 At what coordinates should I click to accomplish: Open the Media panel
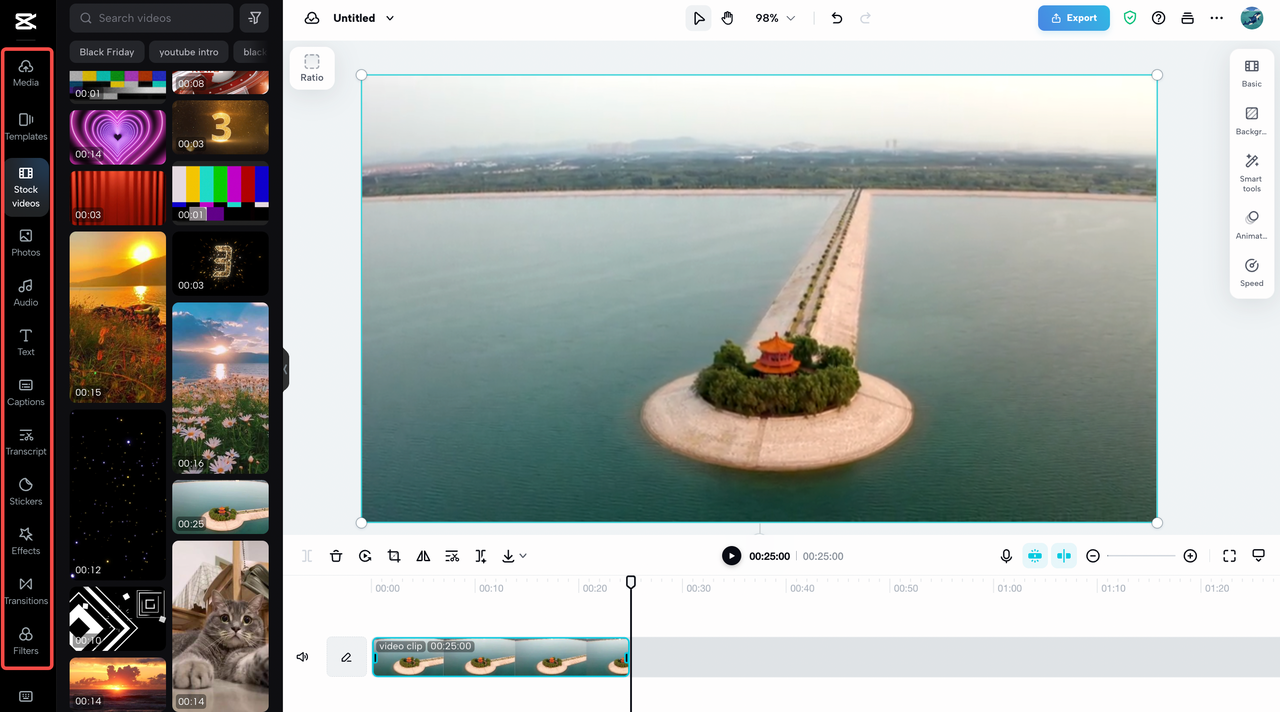[26, 73]
